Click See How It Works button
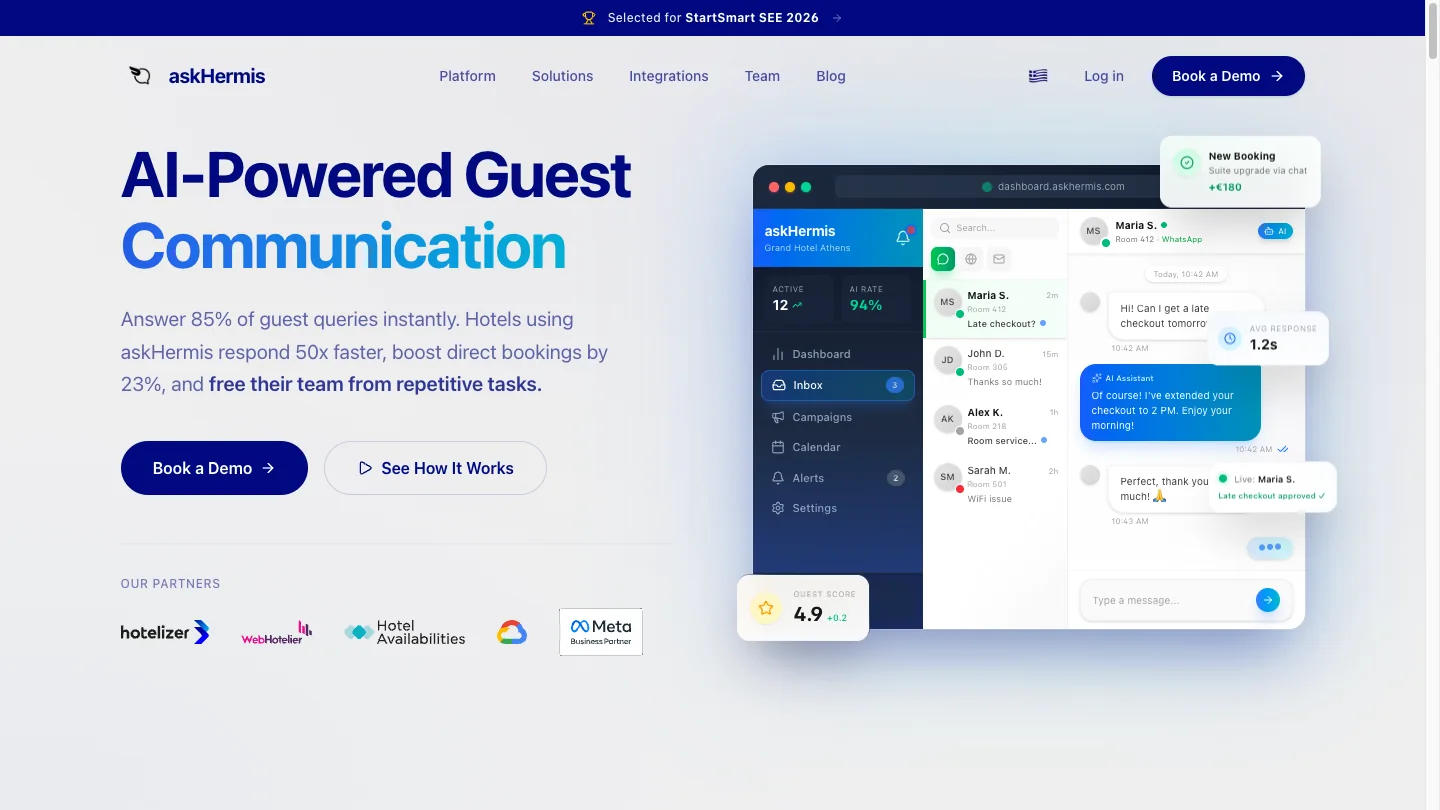The width and height of the screenshot is (1440, 810). tap(435, 468)
